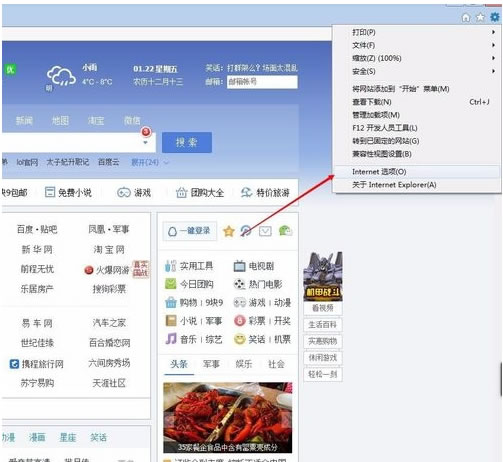The width and height of the screenshot is (503, 462).
Task: Click the 实惠购物 sidebar button
Action: (323, 341)
